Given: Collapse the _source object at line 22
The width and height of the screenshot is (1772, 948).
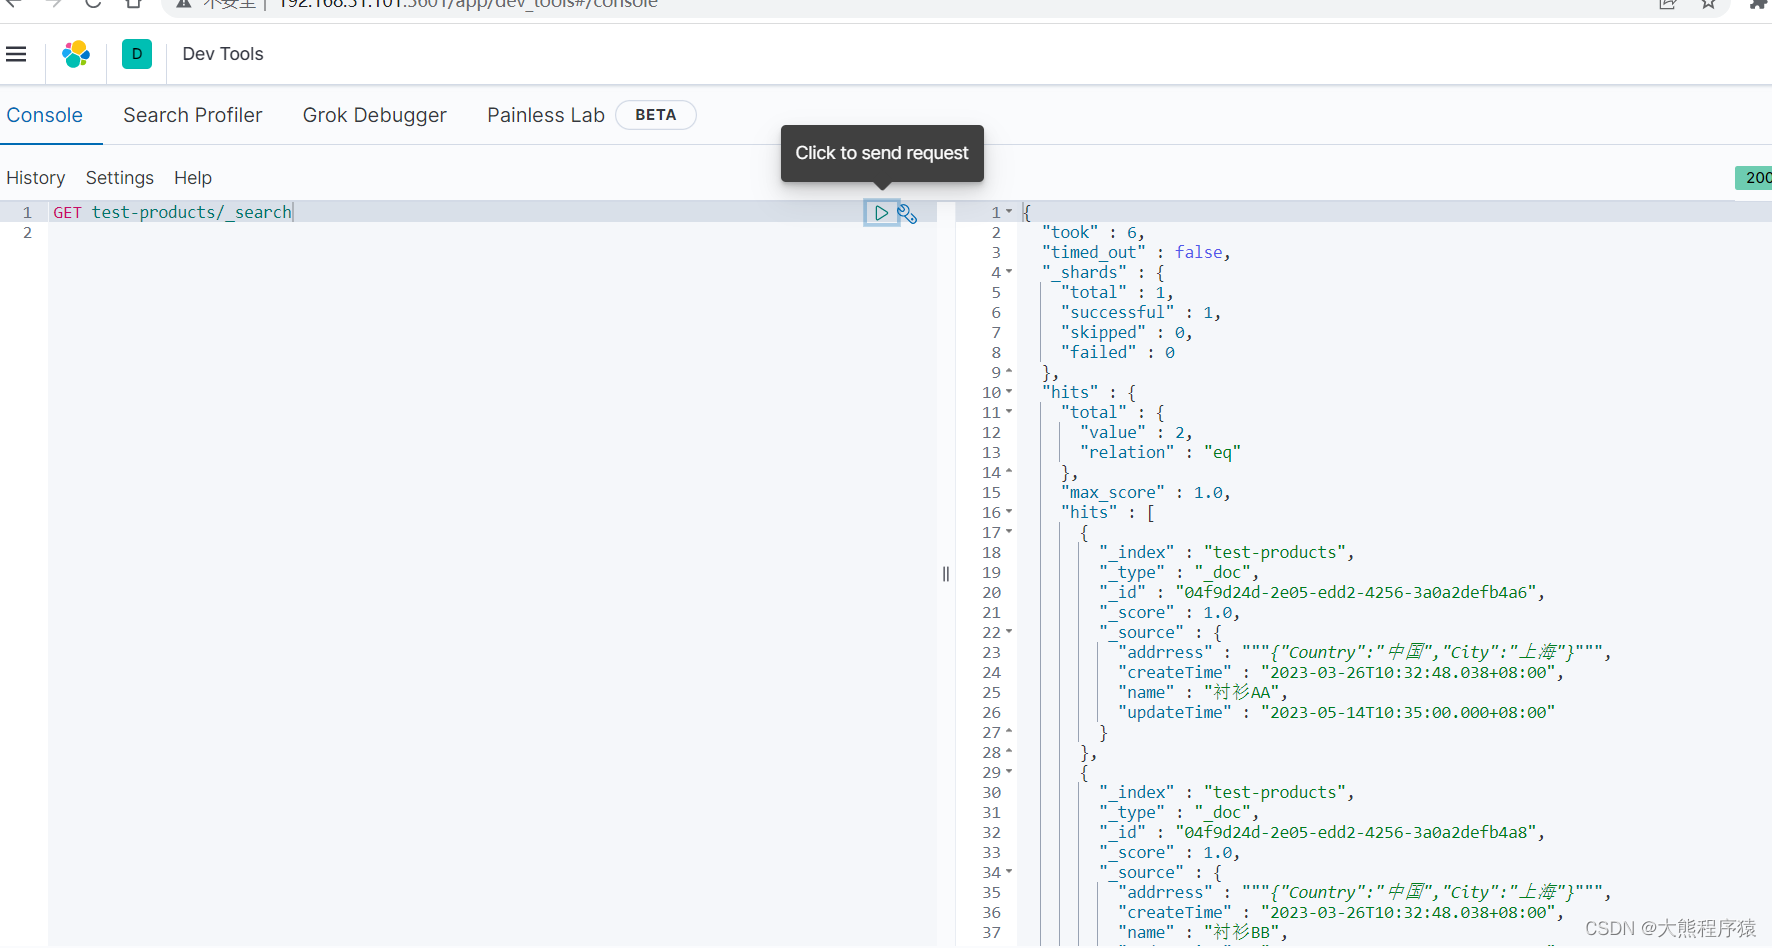Looking at the screenshot, I should point(1009,632).
